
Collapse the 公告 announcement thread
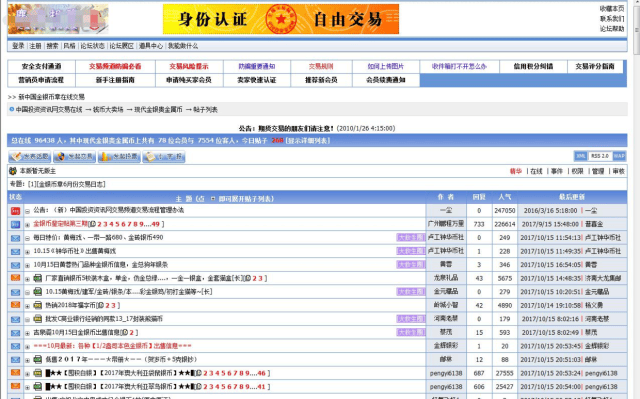pyautogui.click(x=27, y=211)
